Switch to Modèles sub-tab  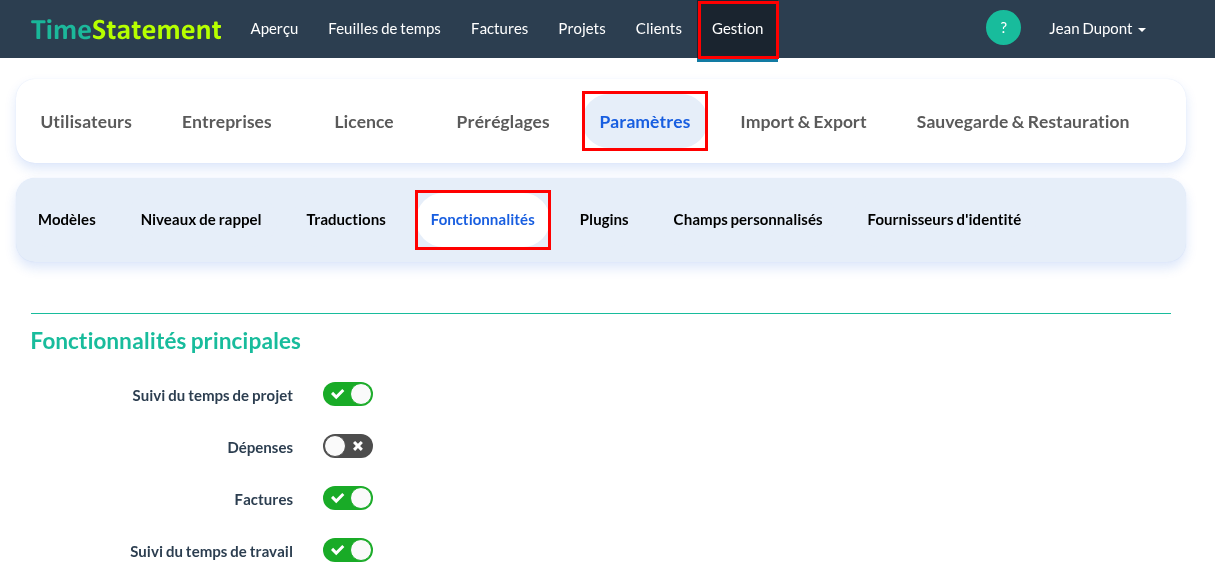tap(67, 220)
